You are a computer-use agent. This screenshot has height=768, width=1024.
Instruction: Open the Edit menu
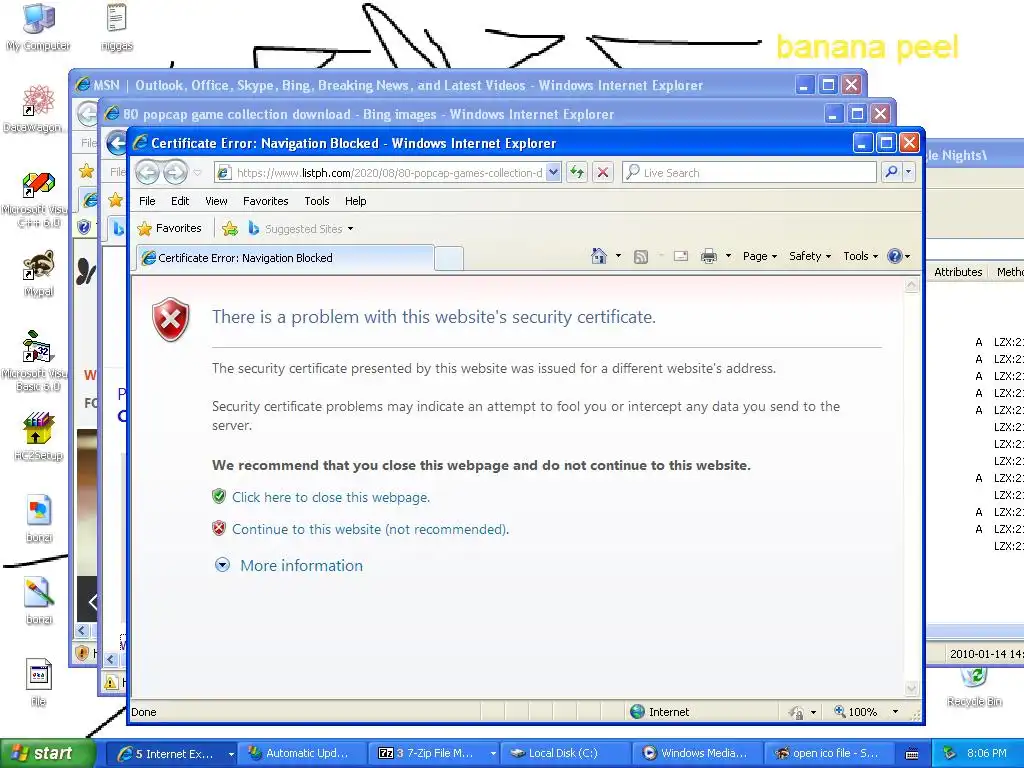click(x=180, y=201)
